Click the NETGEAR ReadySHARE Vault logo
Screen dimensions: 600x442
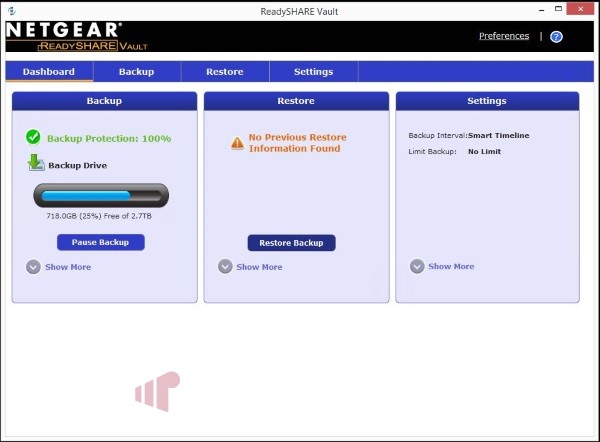coord(77,37)
